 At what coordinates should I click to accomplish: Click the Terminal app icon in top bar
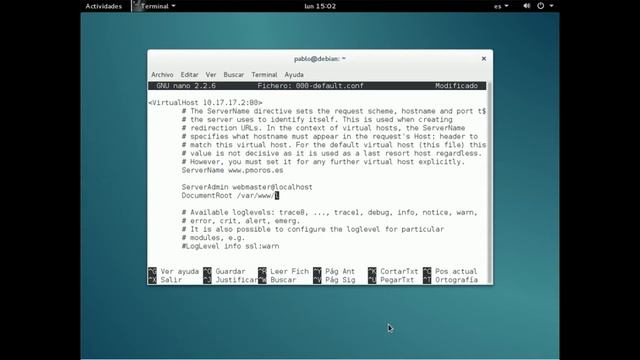pos(137,6)
